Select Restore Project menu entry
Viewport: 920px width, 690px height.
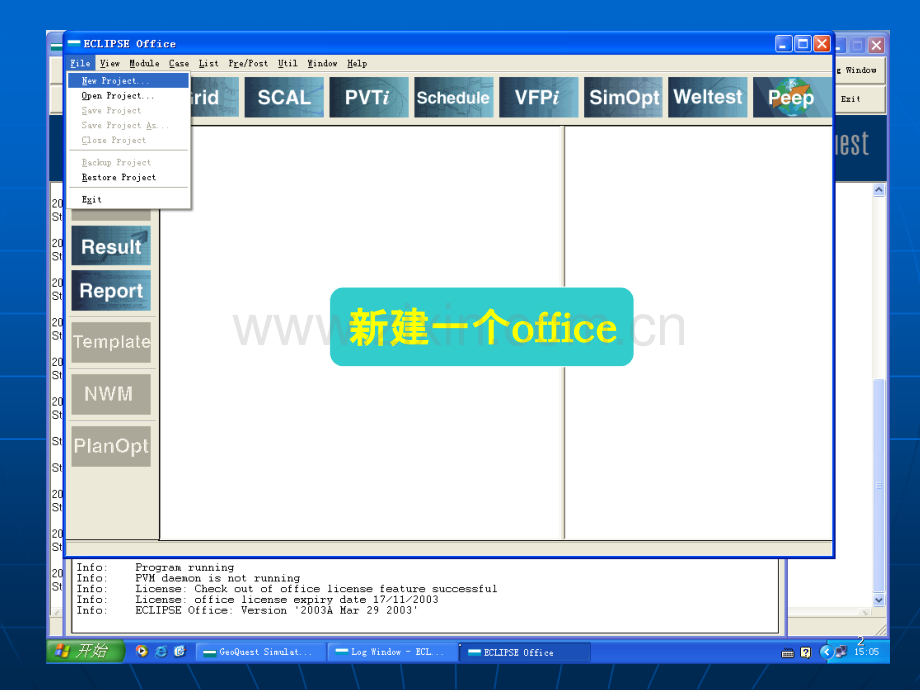[x=128, y=177]
